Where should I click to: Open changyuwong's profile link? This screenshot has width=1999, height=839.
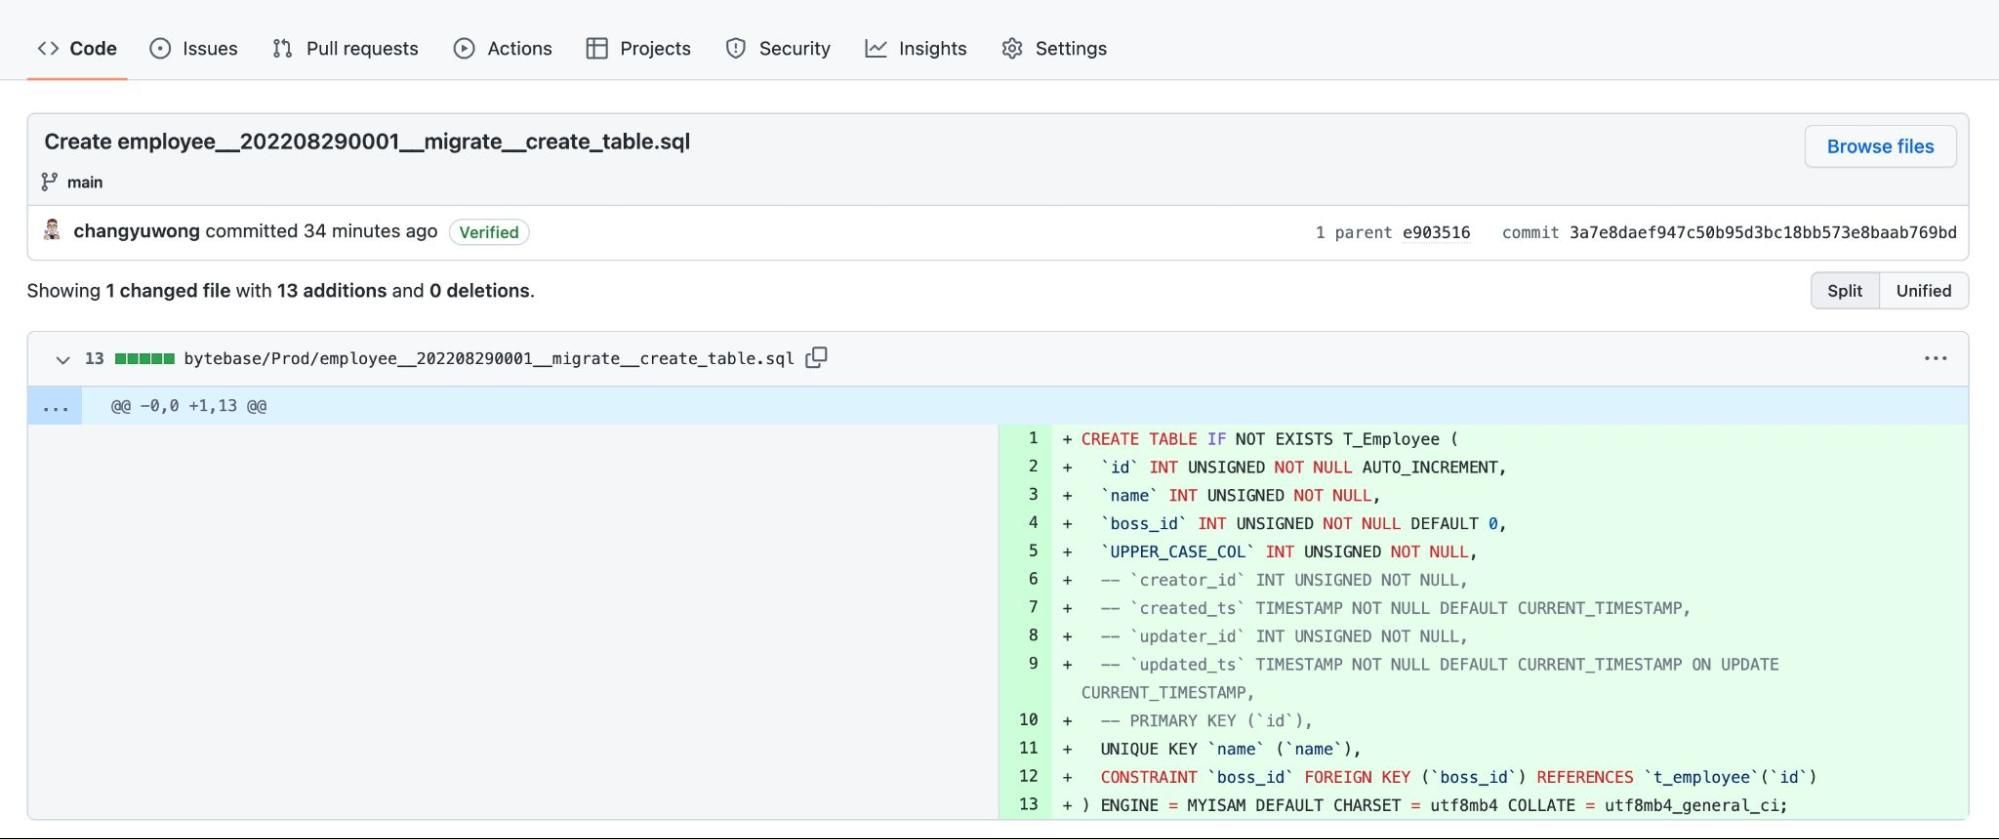tap(136, 231)
